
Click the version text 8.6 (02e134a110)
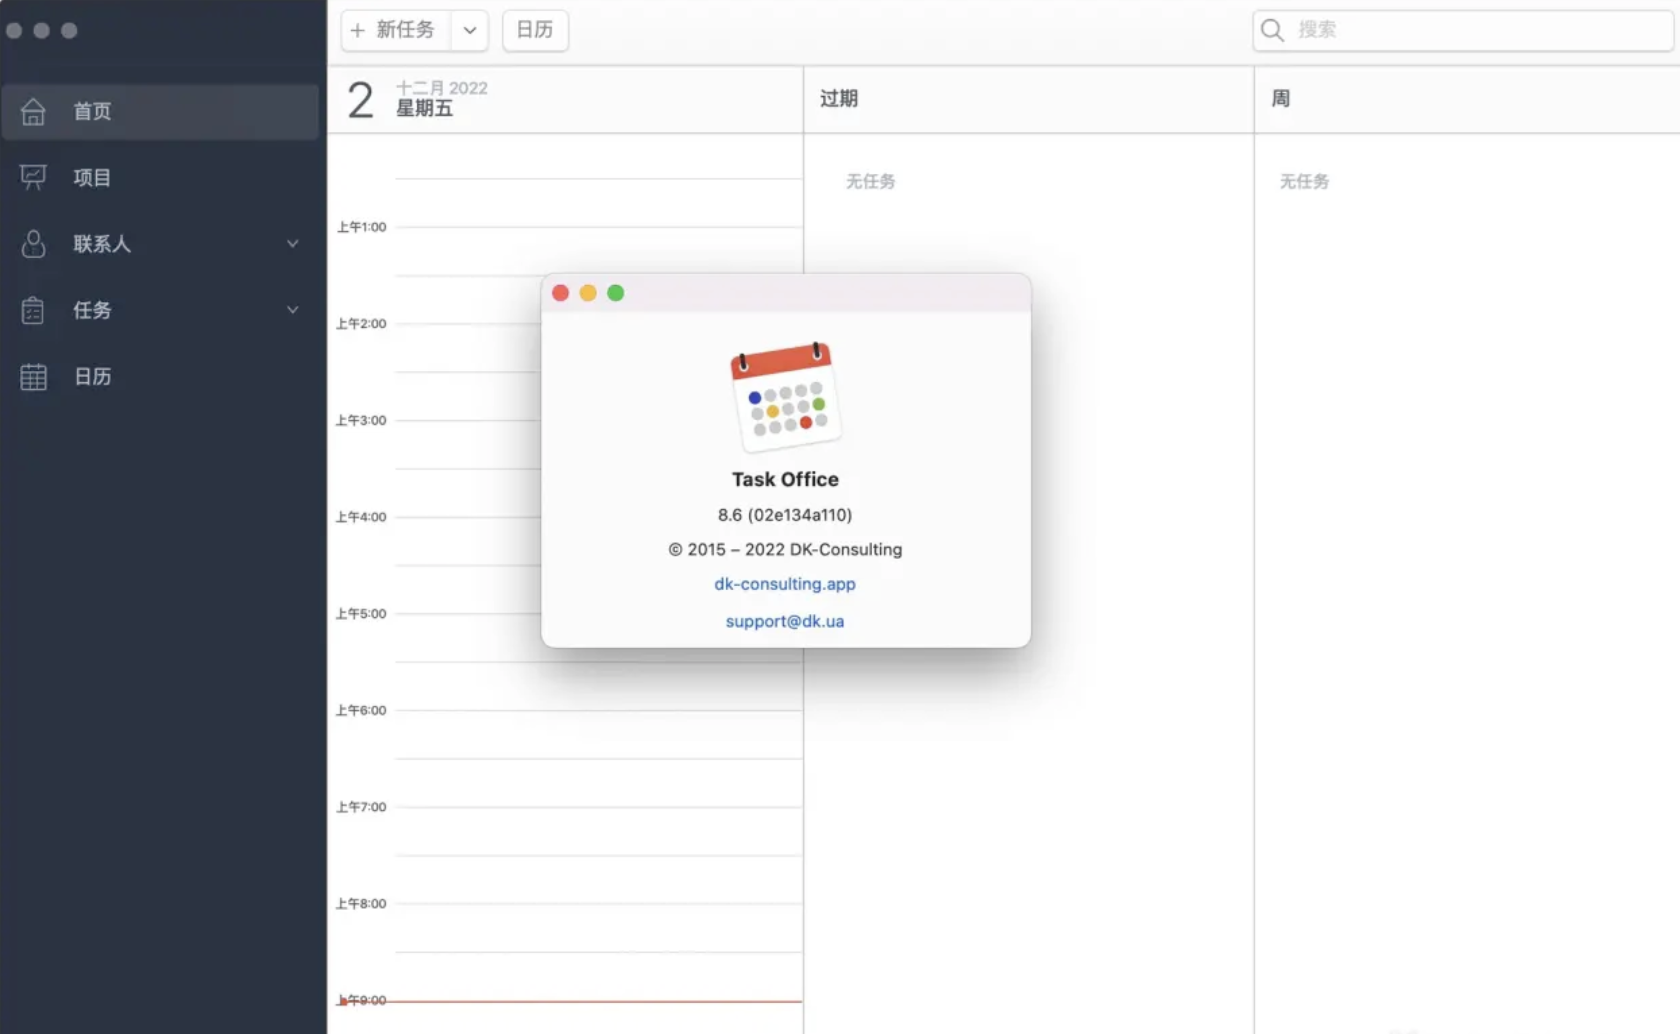click(785, 515)
